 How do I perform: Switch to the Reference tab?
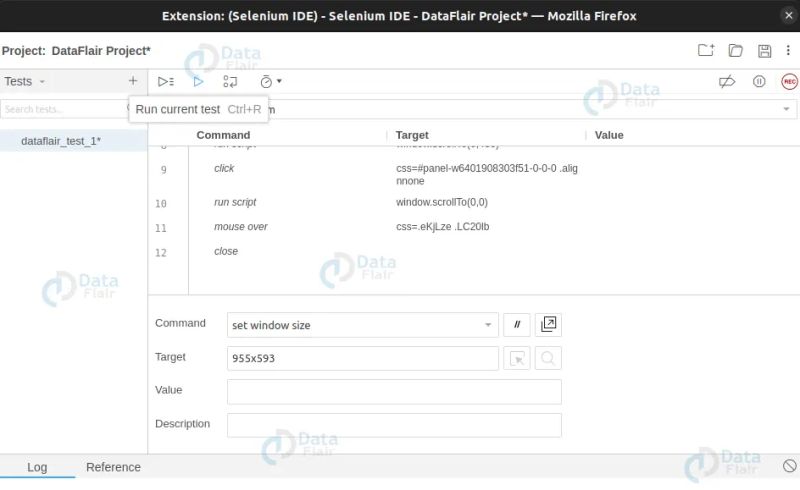(113, 467)
